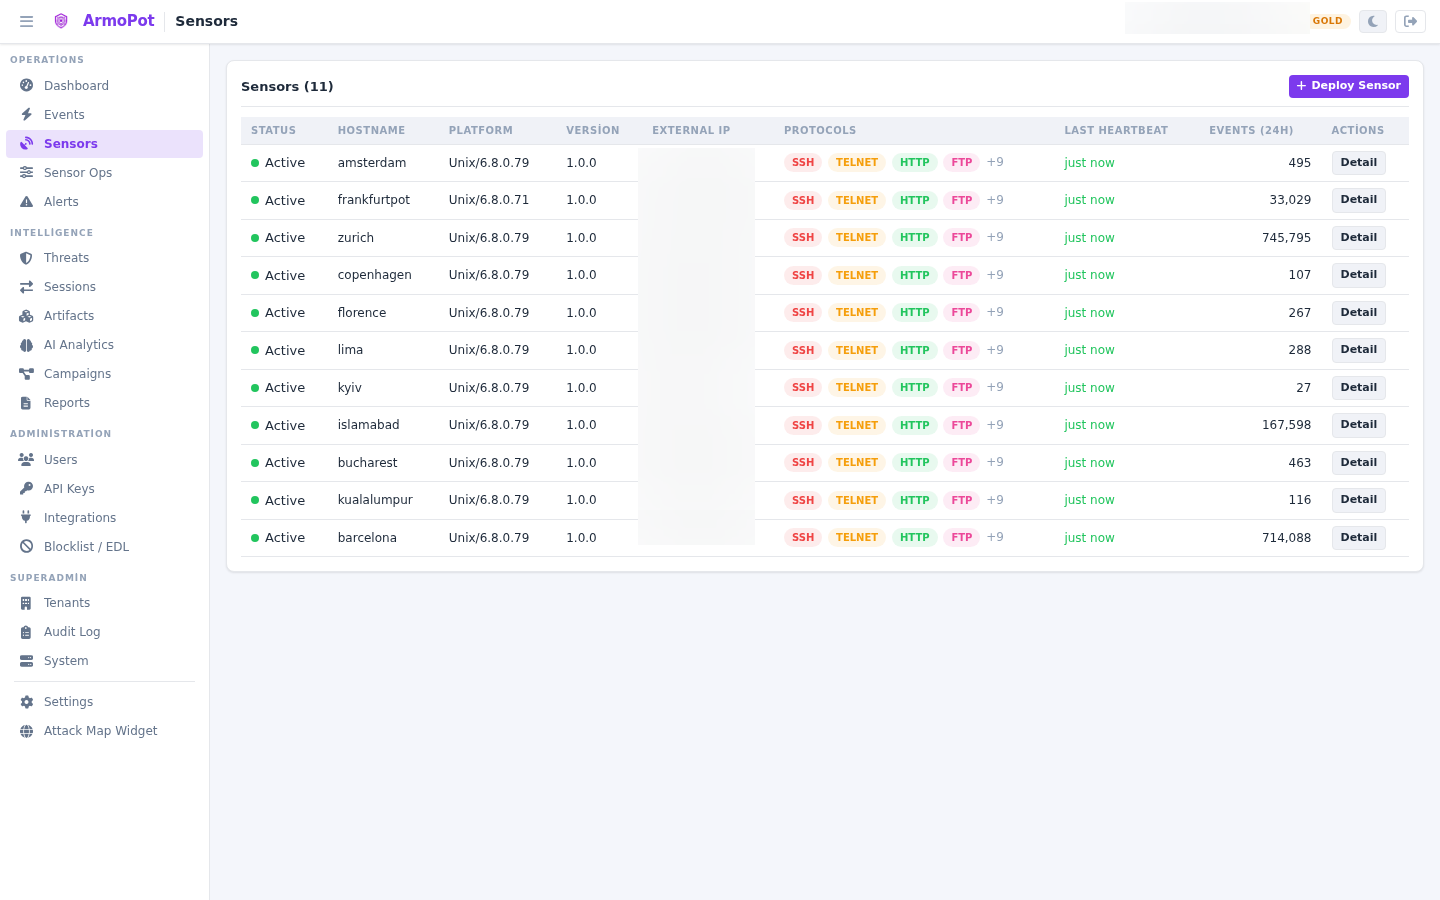This screenshot has height=900, width=1440.
Task: Click the Threats shield icon
Action: [x=27, y=258]
